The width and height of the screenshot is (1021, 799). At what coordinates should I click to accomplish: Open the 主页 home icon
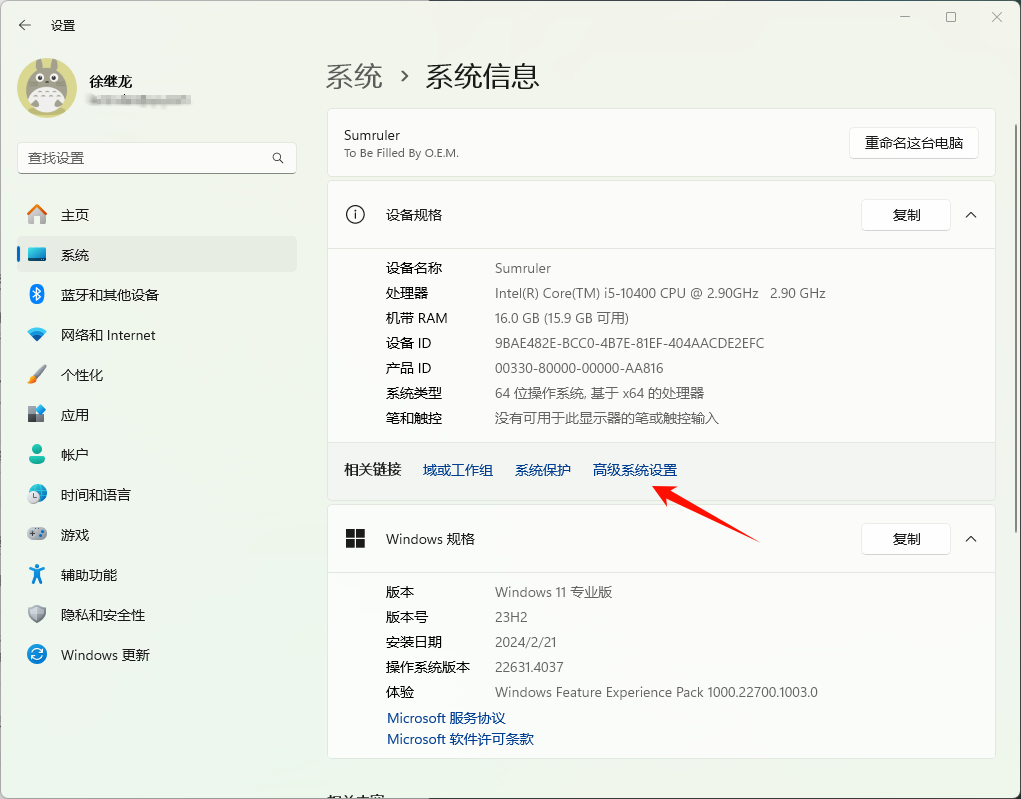click(37, 215)
